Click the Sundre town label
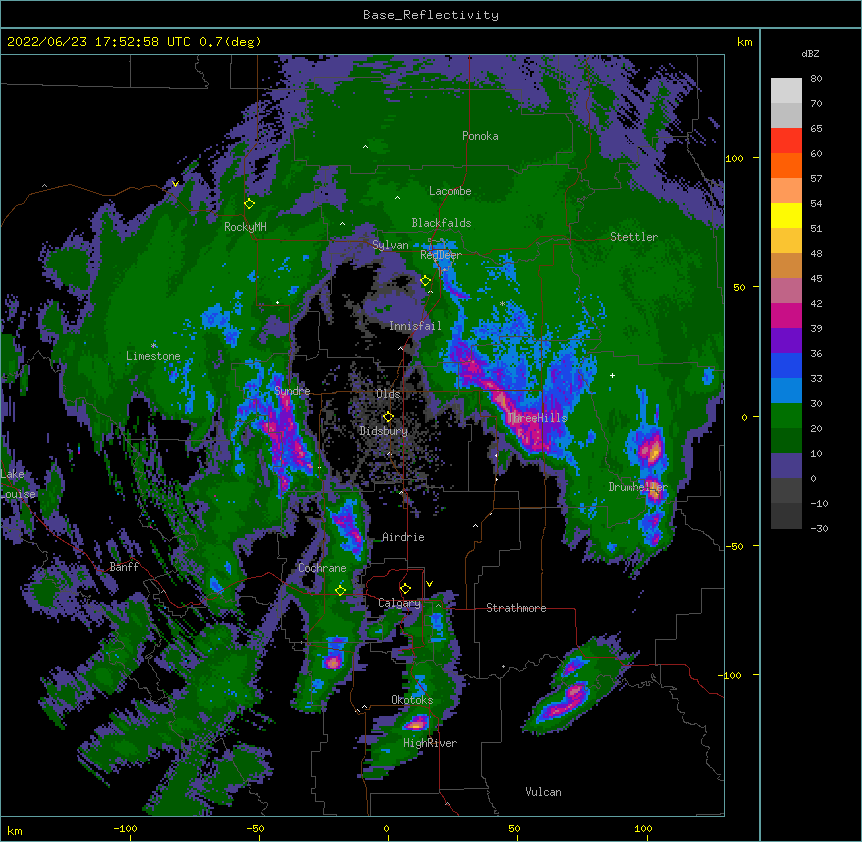862x842 pixels. coord(292,391)
